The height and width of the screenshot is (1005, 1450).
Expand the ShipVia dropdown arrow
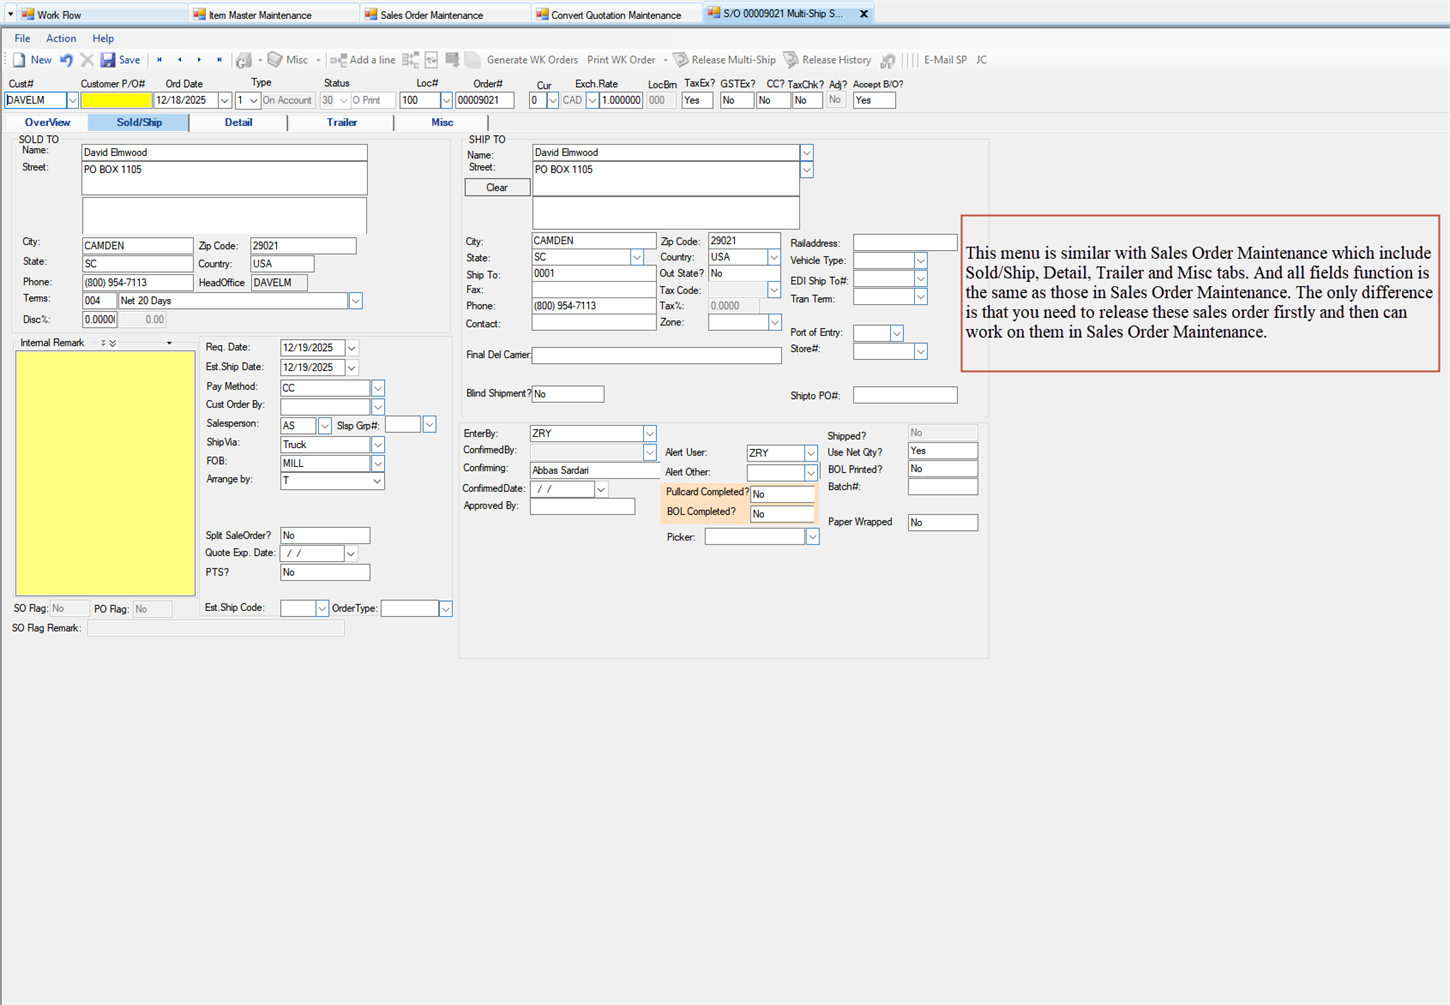coord(378,445)
